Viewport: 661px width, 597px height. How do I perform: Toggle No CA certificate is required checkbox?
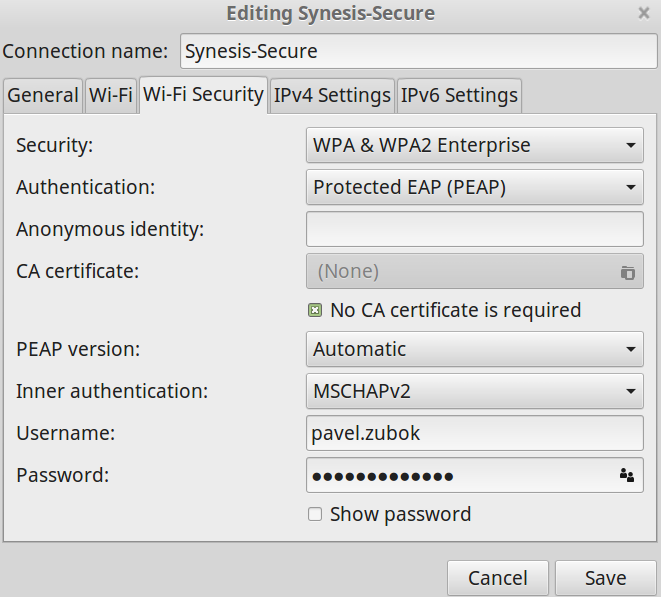(315, 310)
